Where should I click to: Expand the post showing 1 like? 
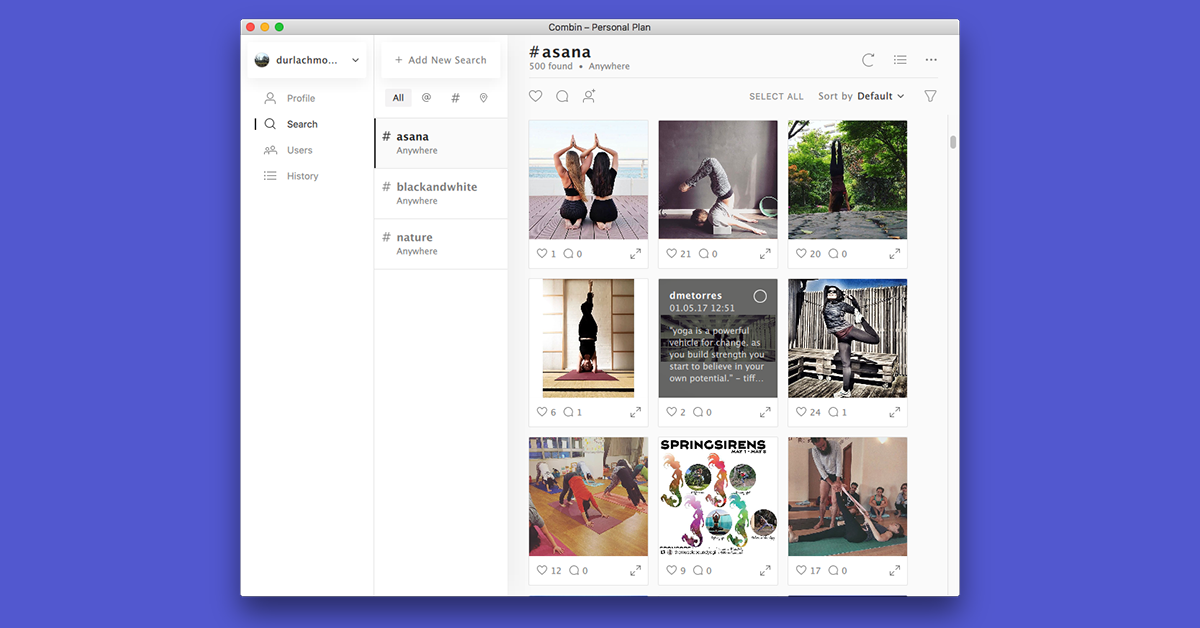coord(635,254)
